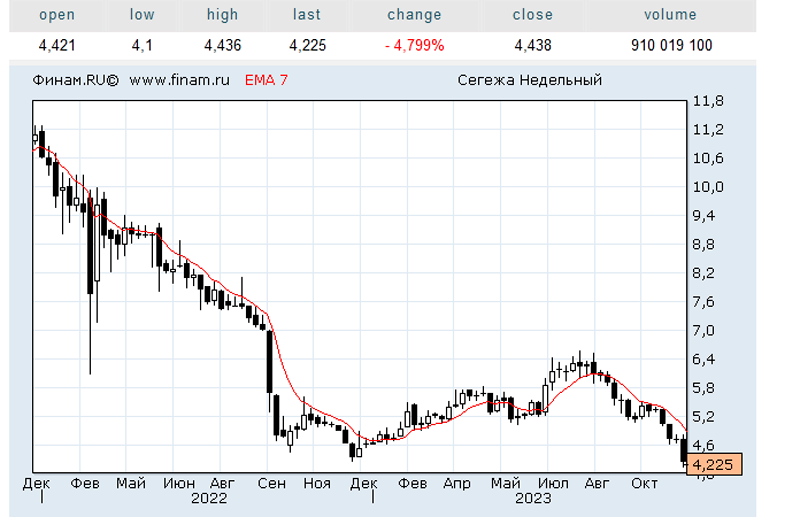Click the chart title Сегежа Недельный

pyautogui.click(x=529, y=80)
